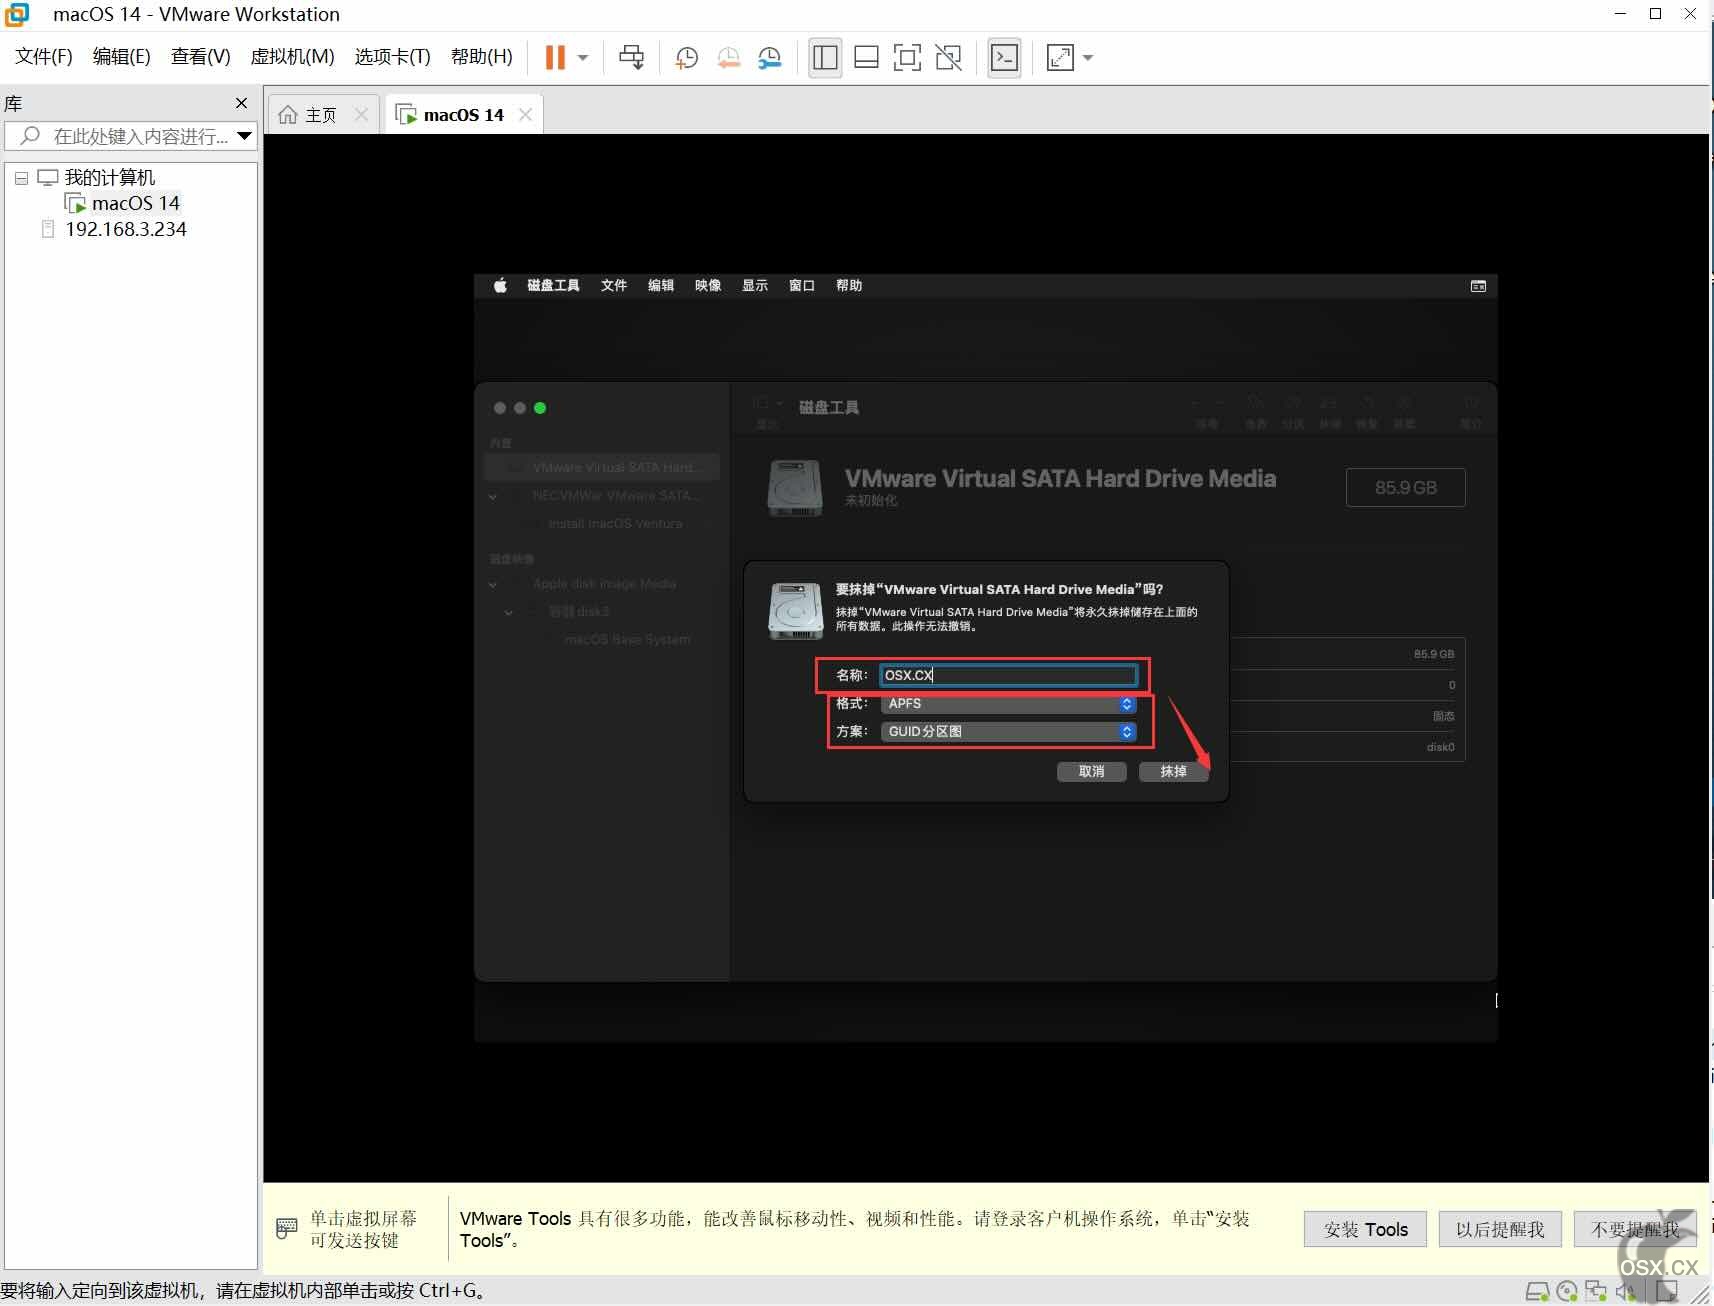Open the library search dropdown arrow

245,136
